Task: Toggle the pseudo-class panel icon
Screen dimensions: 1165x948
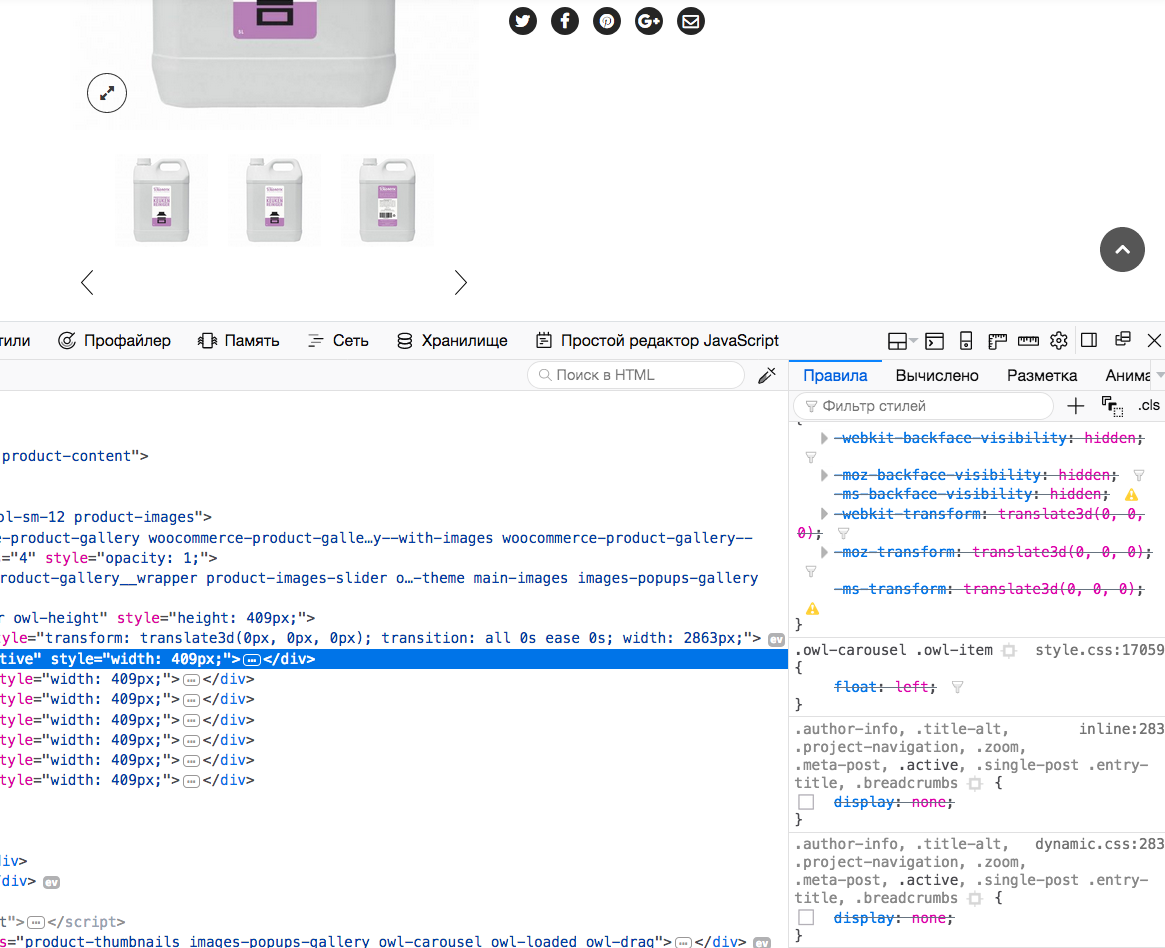Action: pos(1112,406)
